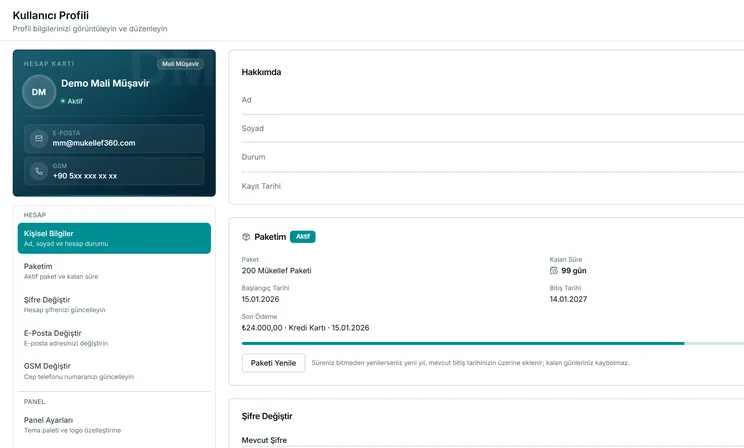Click the renewal note beside Paketi Yenile
This screenshot has width=744, height=448.
470,363
